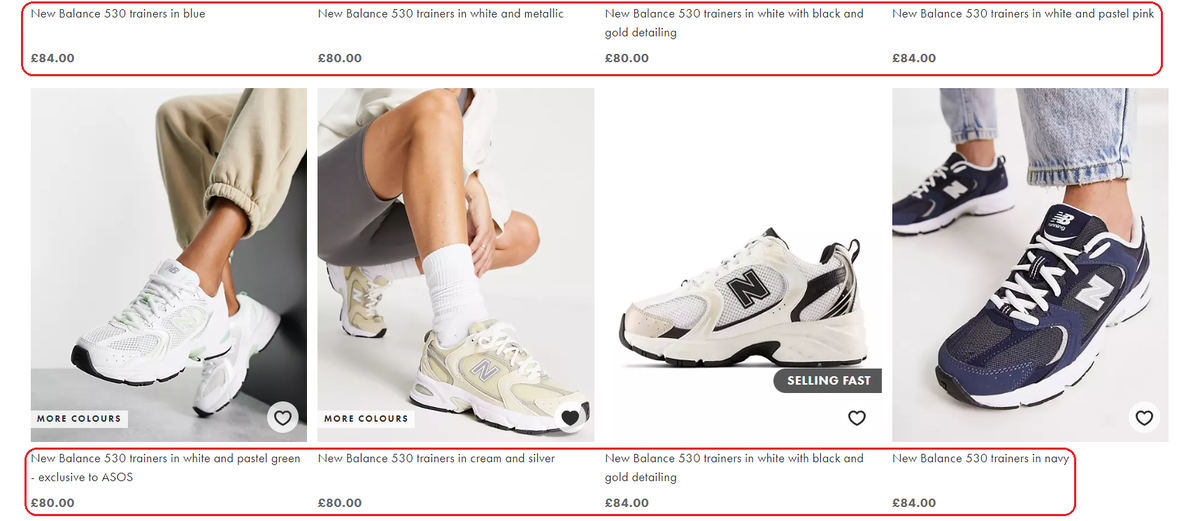Select the black and gold detailing title priced £84.00
This screenshot has height=521, width=1200.
(x=734, y=468)
